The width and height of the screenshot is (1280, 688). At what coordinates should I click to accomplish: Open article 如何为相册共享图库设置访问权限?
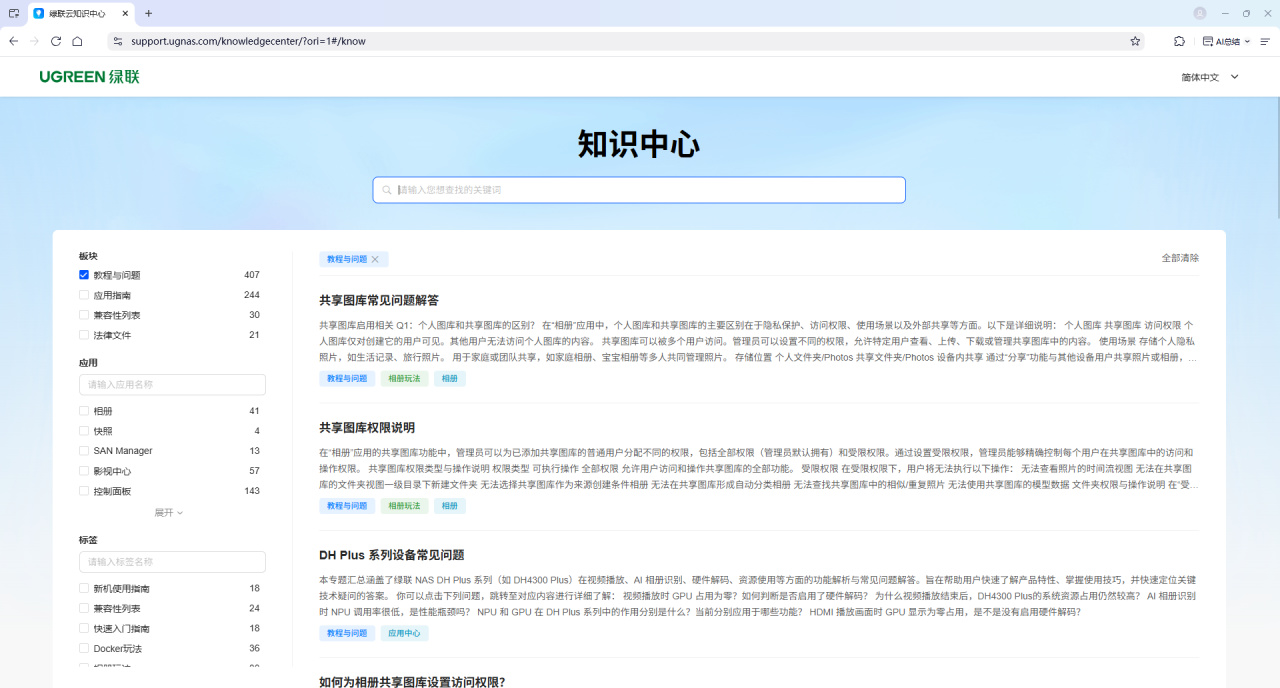(412, 682)
